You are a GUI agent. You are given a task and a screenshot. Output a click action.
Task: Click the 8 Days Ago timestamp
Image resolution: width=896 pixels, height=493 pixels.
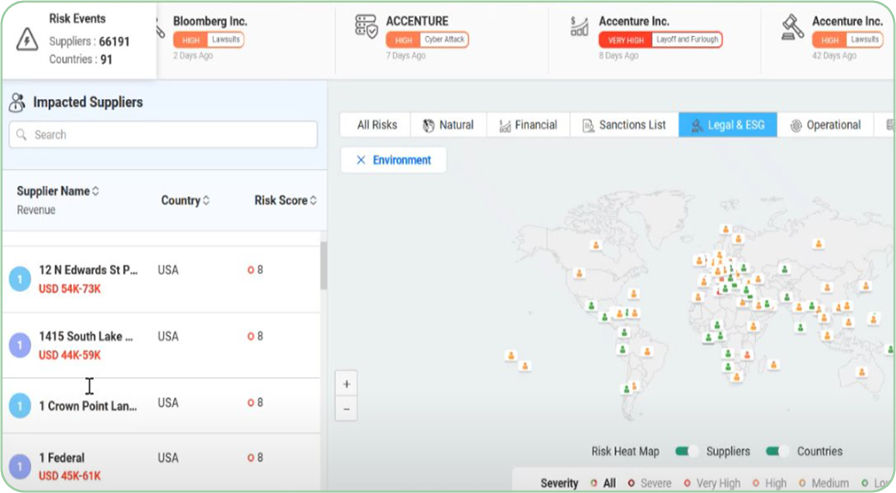pyautogui.click(x=619, y=56)
